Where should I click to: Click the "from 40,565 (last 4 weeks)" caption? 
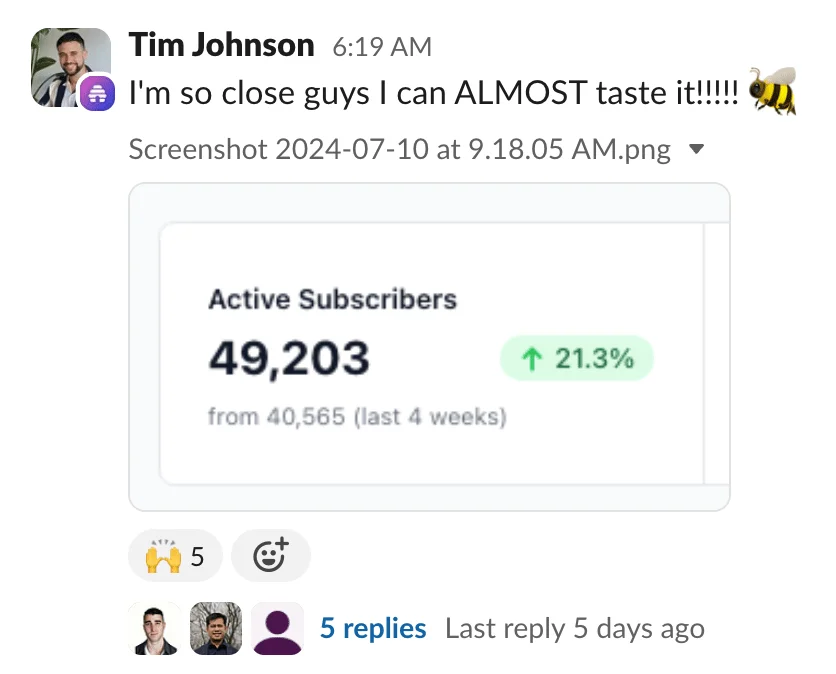pos(357,416)
